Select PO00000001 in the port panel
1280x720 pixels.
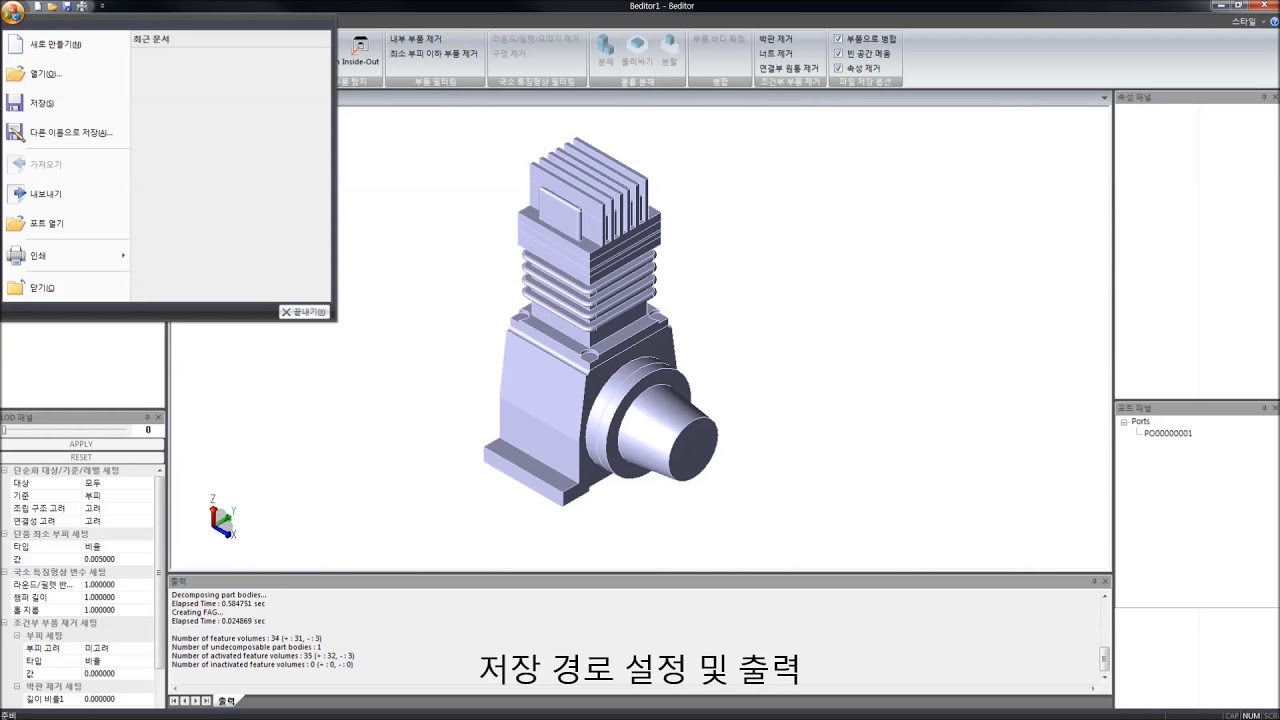tap(1168, 434)
